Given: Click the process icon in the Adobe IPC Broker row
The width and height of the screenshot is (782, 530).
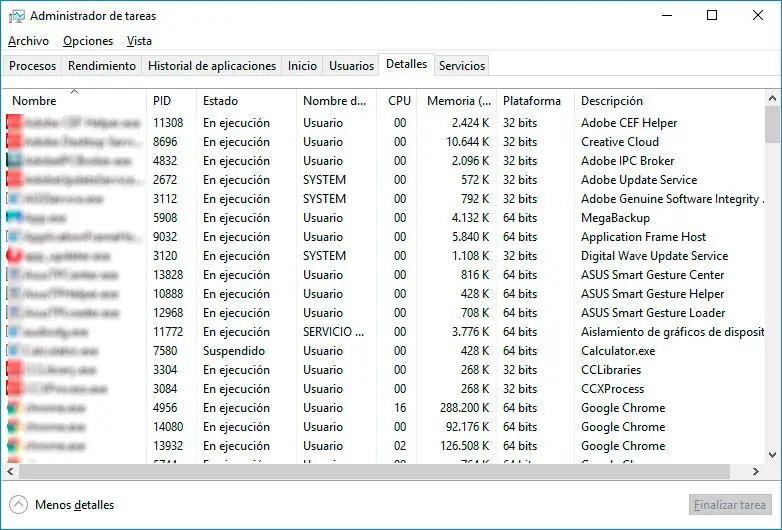Looking at the screenshot, I should pos(14,161).
